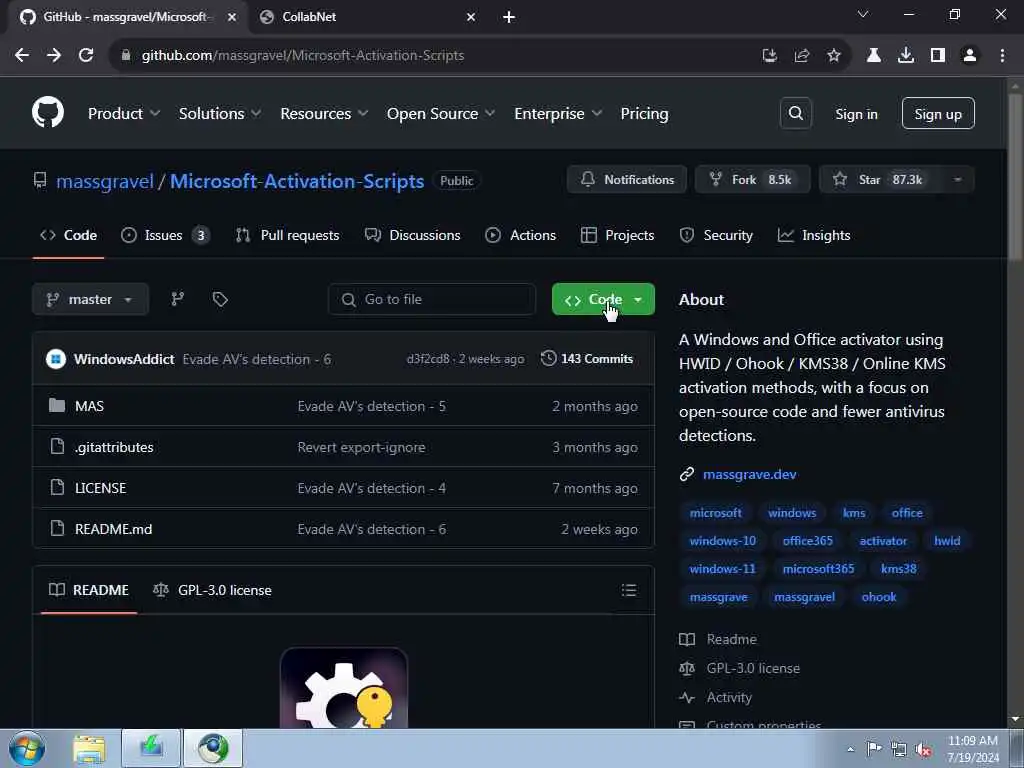
Task: Expand the Resources menu
Action: [x=324, y=114]
